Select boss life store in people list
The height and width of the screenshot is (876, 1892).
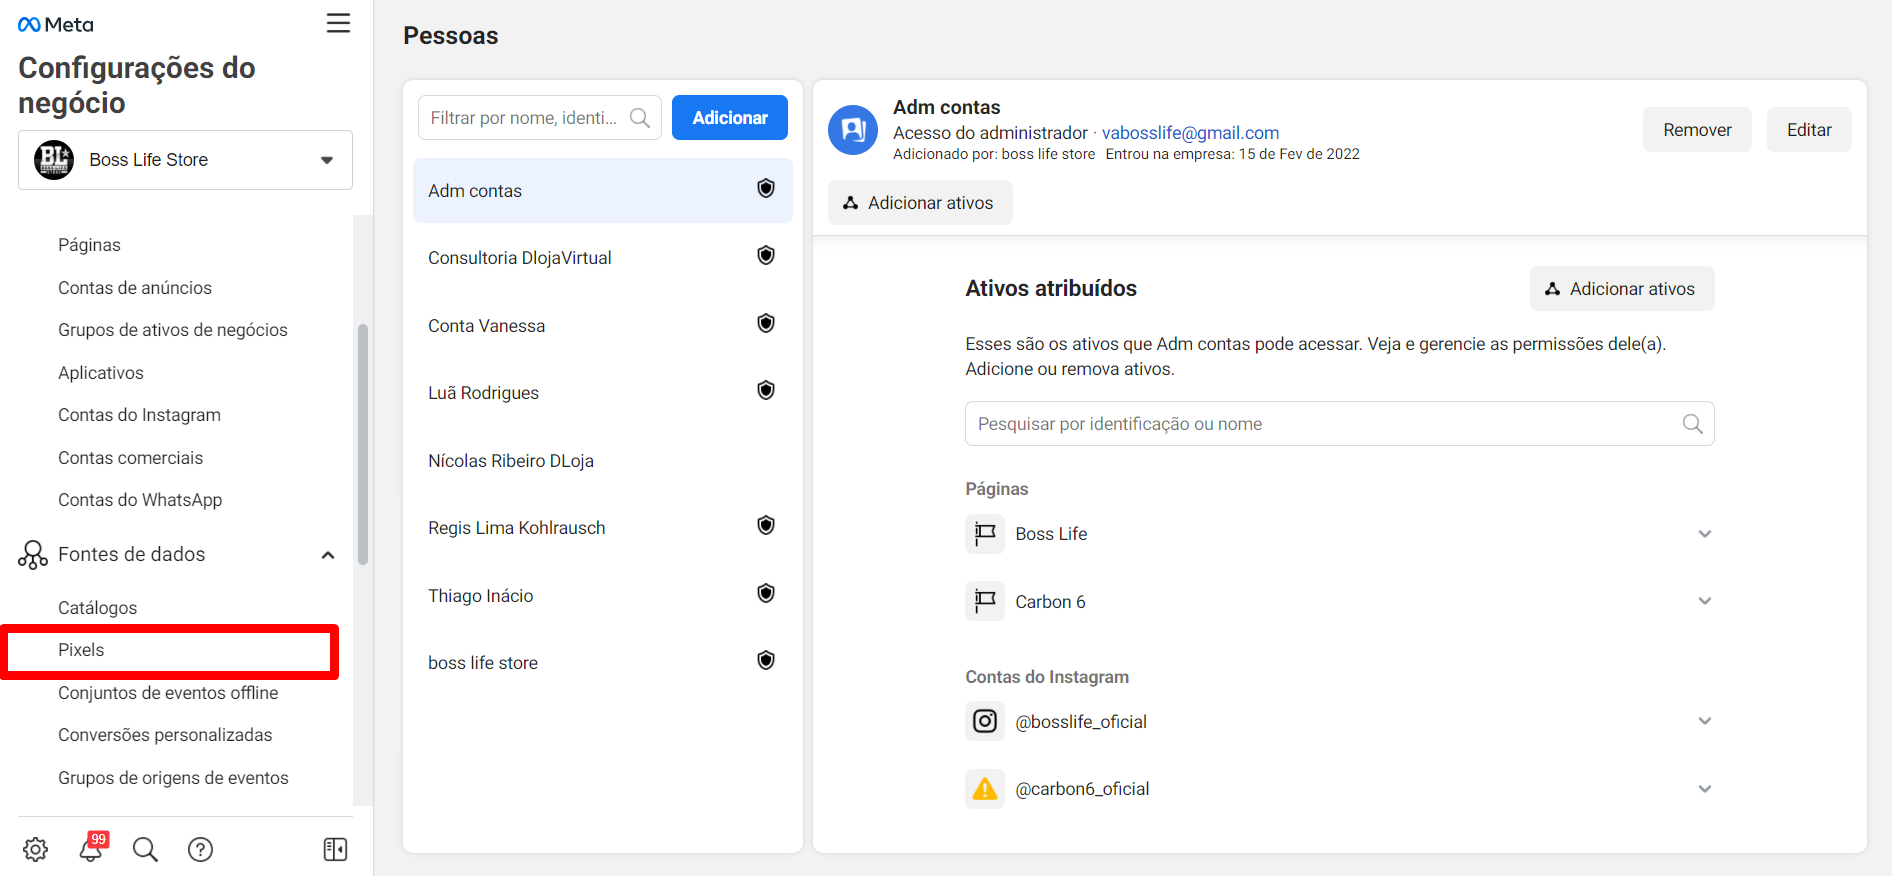(603, 663)
